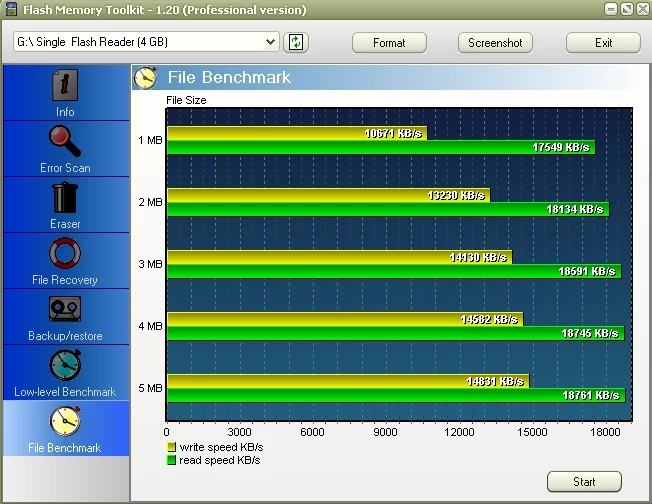This screenshot has width=652, height=504.
Task: Click the Exit button
Action: 603,43
